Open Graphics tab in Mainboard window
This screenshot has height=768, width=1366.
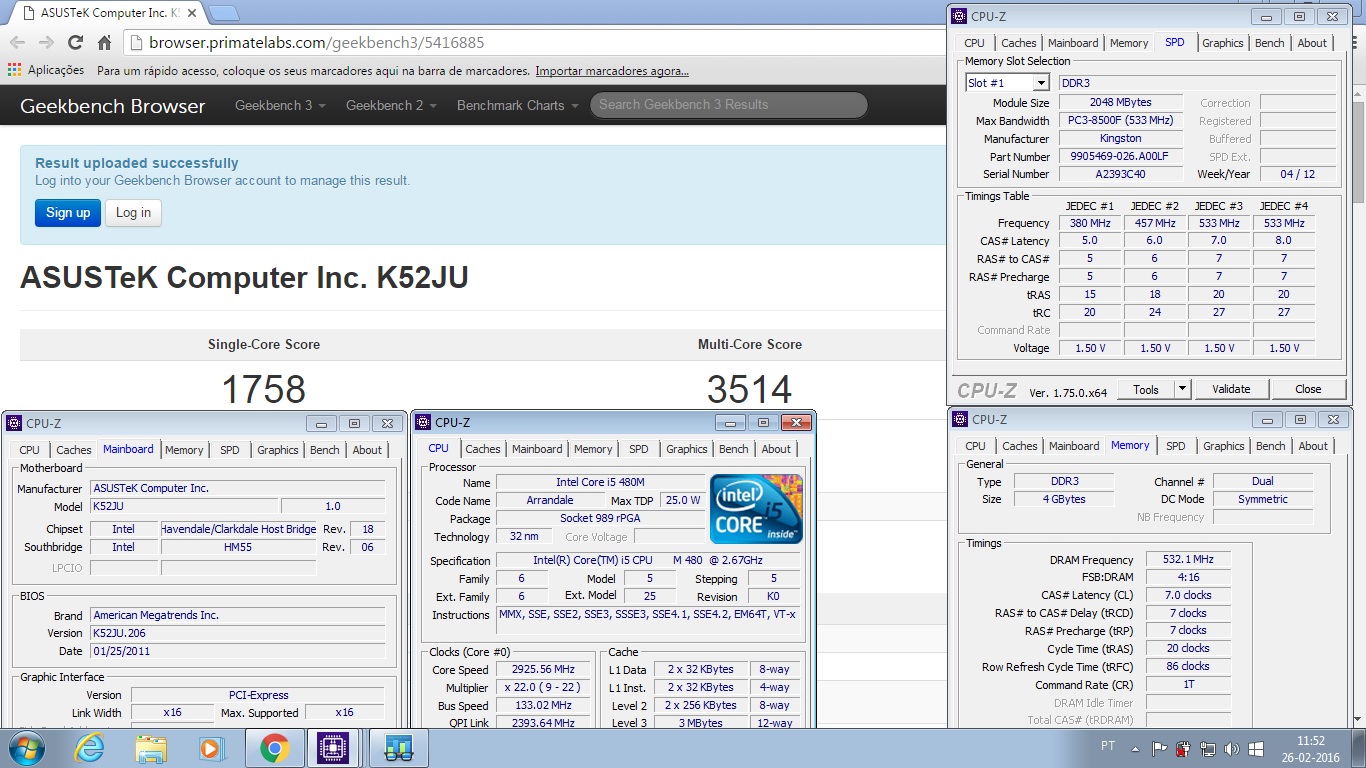(277, 450)
